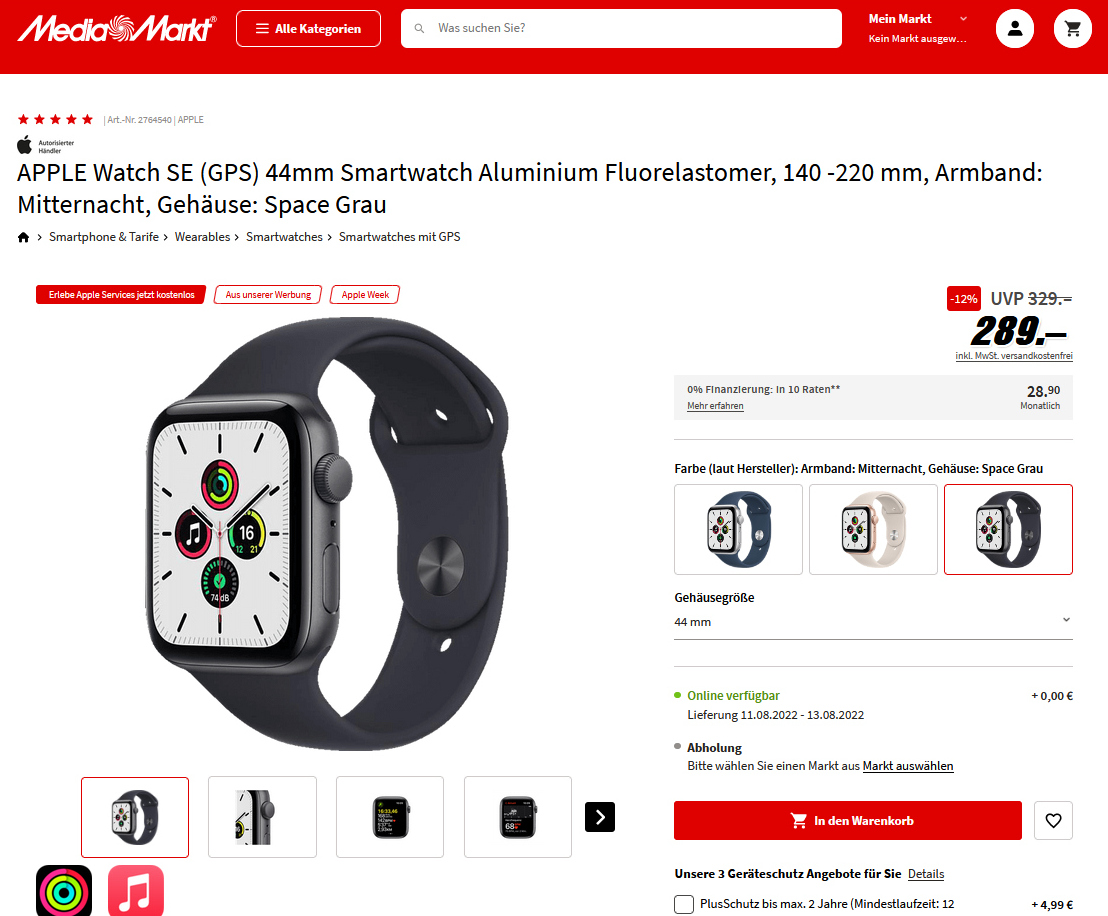Show next product thumbnails with arrow
Image resolution: width=1108 pixels, height=916 pixels.
(x=600, y=817)
